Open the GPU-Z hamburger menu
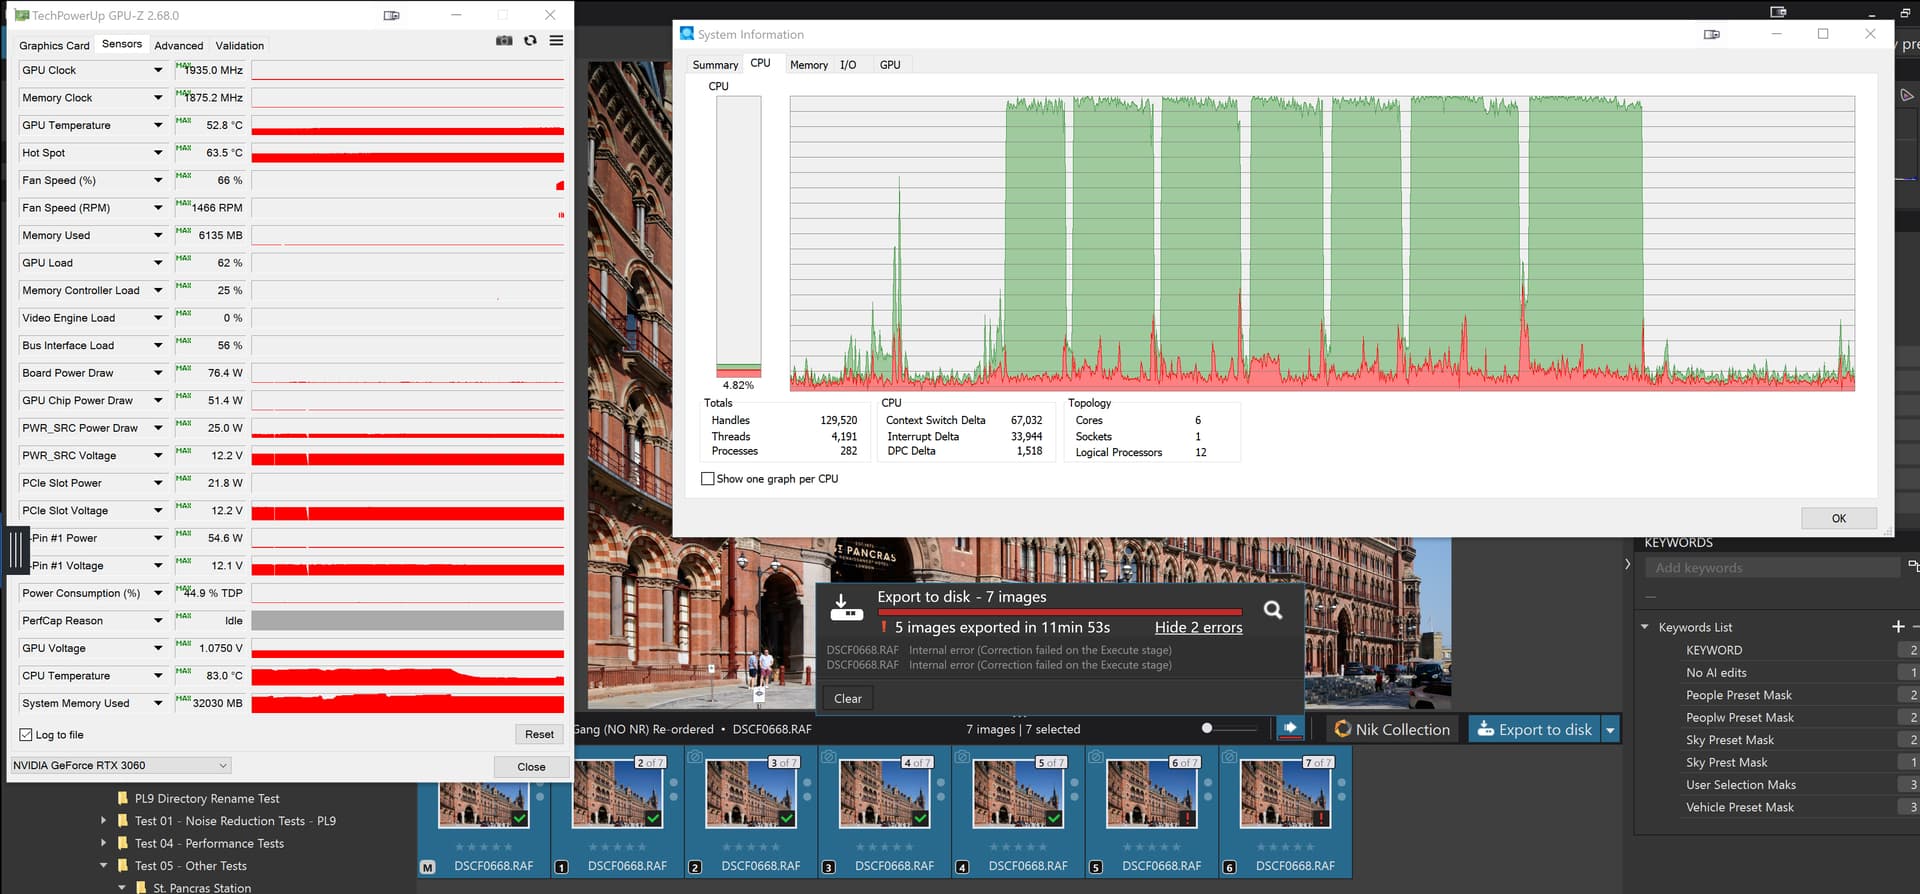 556,41
